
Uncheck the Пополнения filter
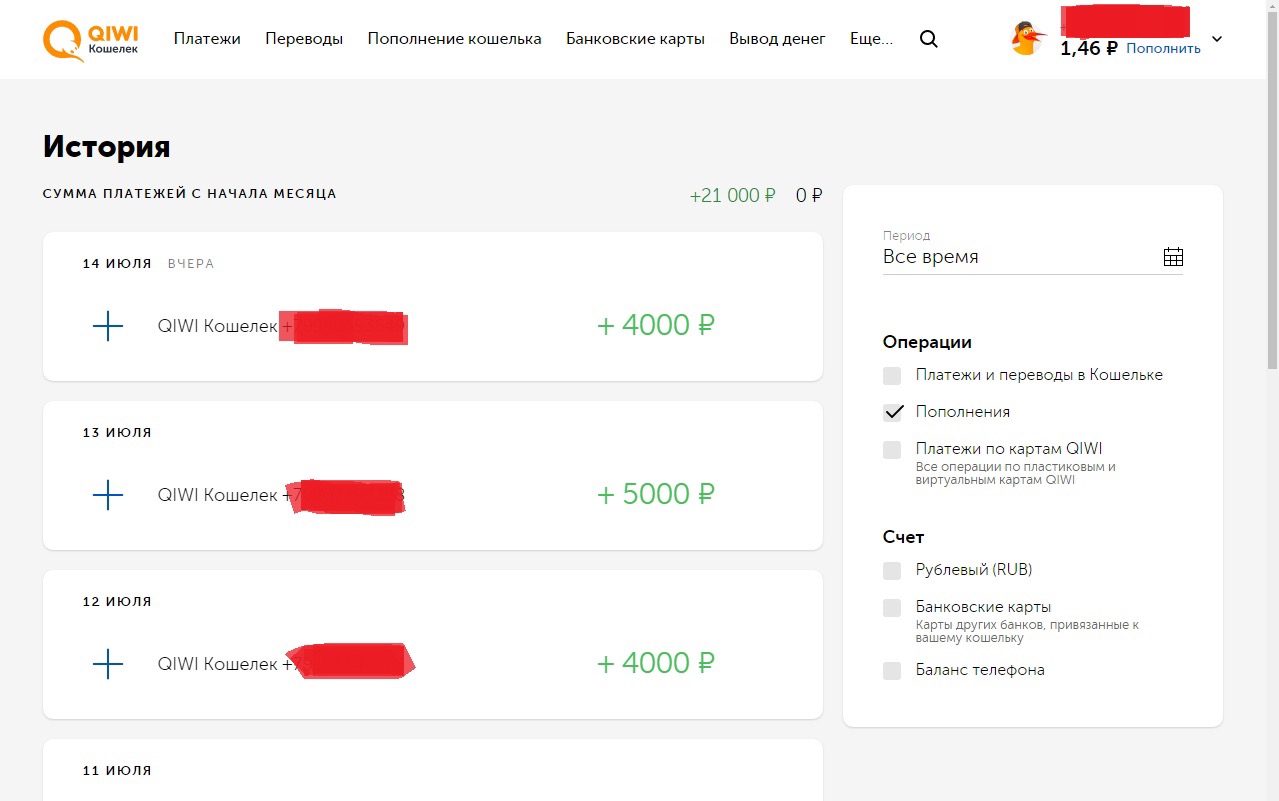coord(892,413)
